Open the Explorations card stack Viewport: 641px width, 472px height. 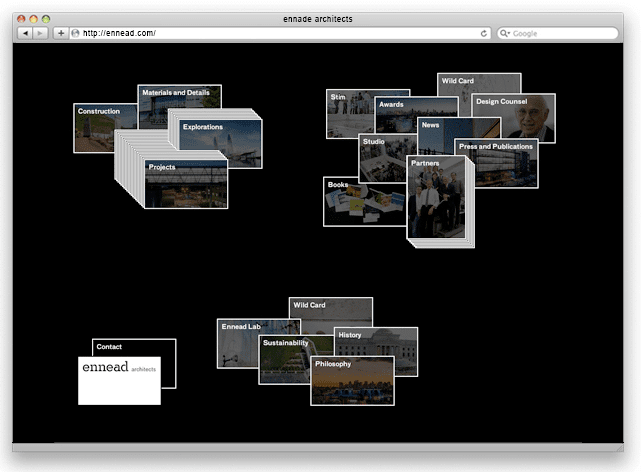(220, 141)
